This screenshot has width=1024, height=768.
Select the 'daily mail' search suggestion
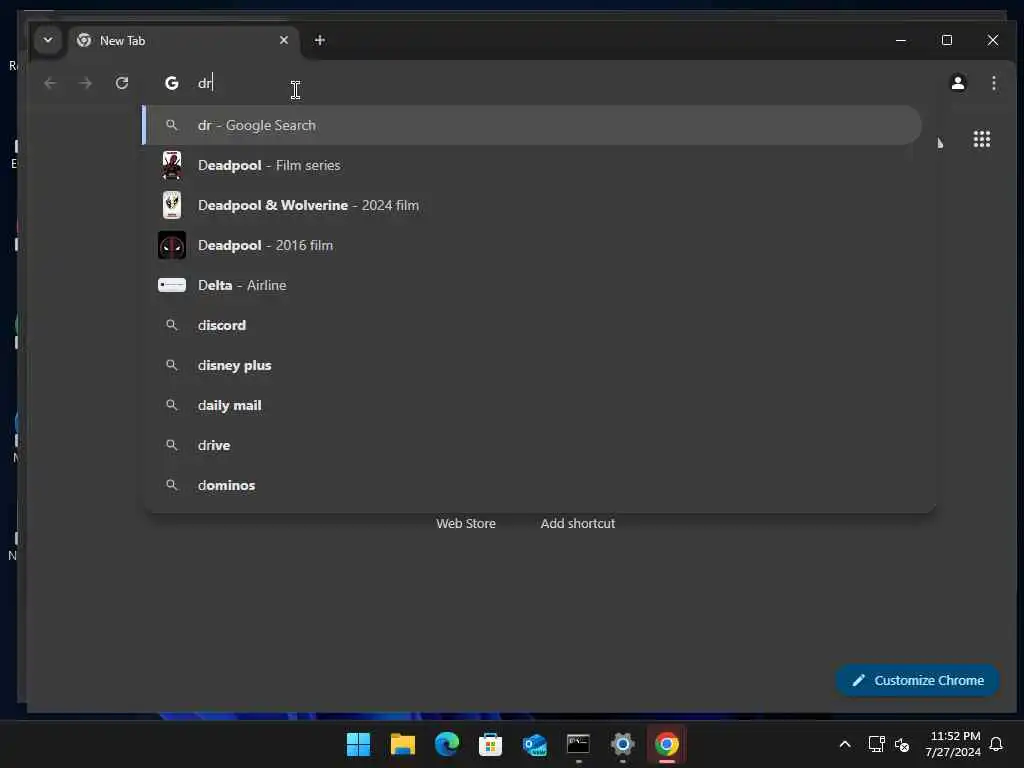[x=532, y=405]
